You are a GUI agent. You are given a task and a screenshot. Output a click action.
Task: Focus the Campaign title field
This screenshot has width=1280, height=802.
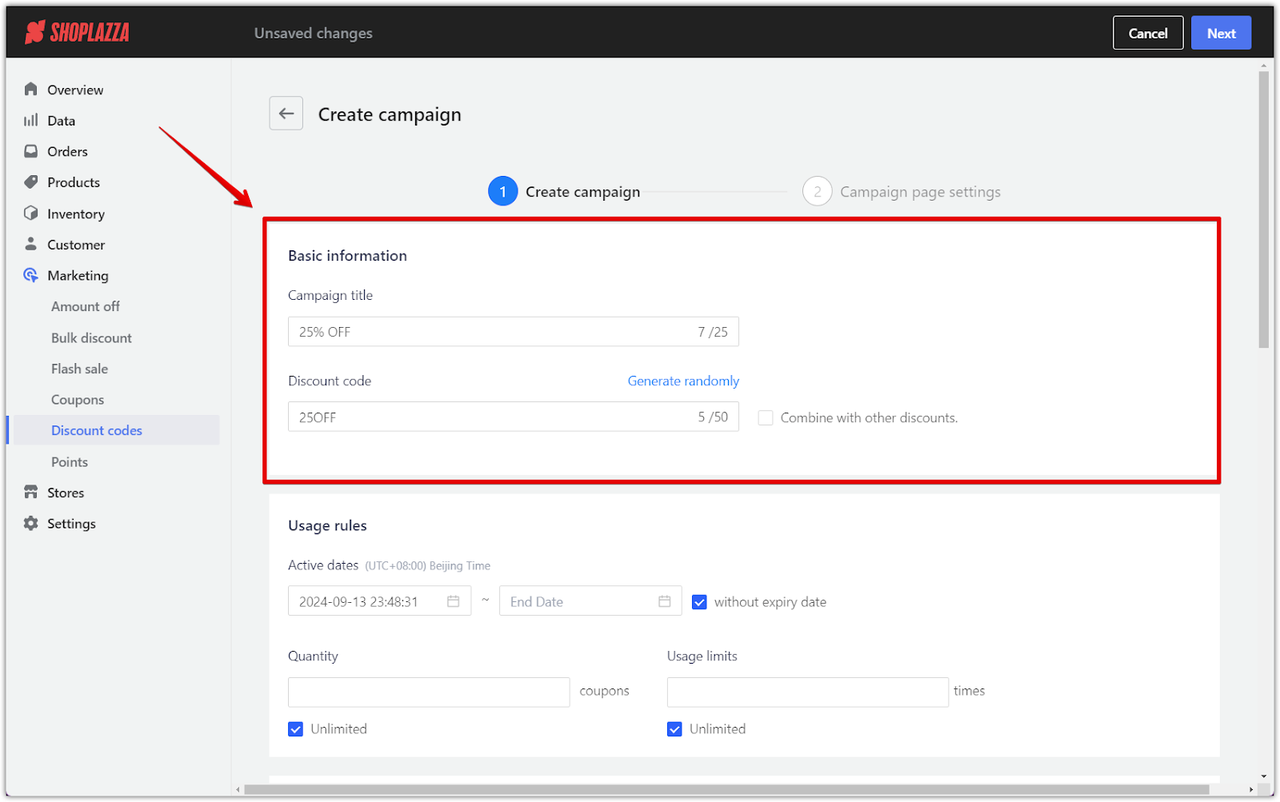click(x=513, y=332)
